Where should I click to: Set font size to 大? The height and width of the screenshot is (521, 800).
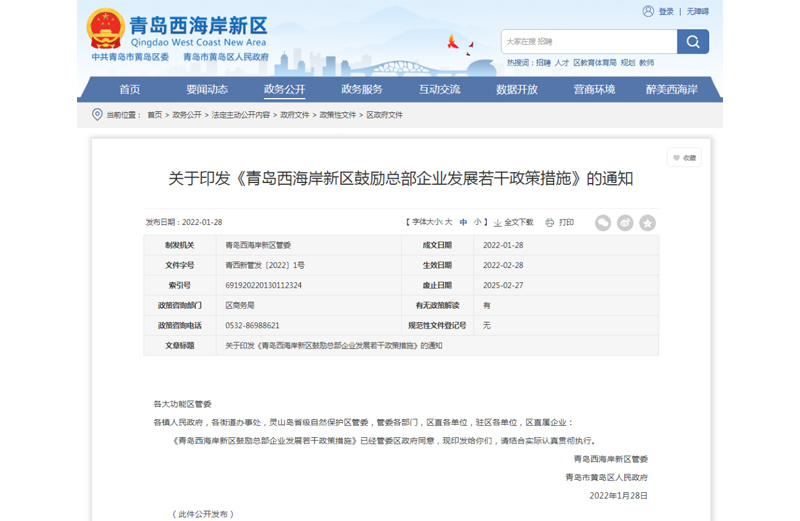click(448, 222)
